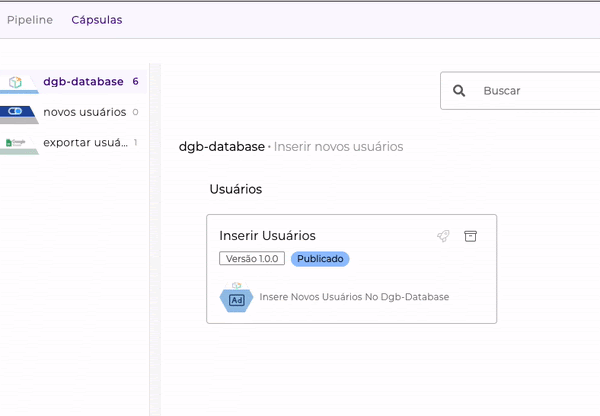Screen dimensions: 600x416
Task: Open the Pipeline tab
Action: (30, 19)
